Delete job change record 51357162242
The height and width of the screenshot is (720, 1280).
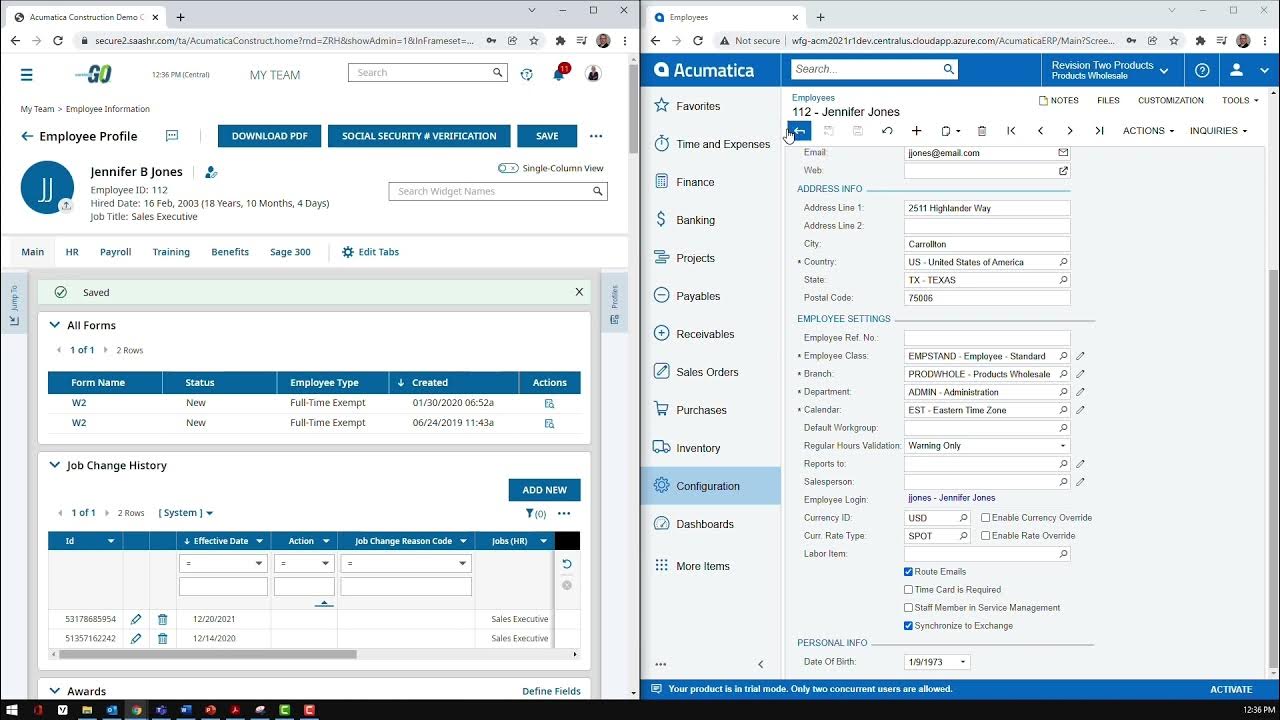pyautogui.click(x=162, y=639)
